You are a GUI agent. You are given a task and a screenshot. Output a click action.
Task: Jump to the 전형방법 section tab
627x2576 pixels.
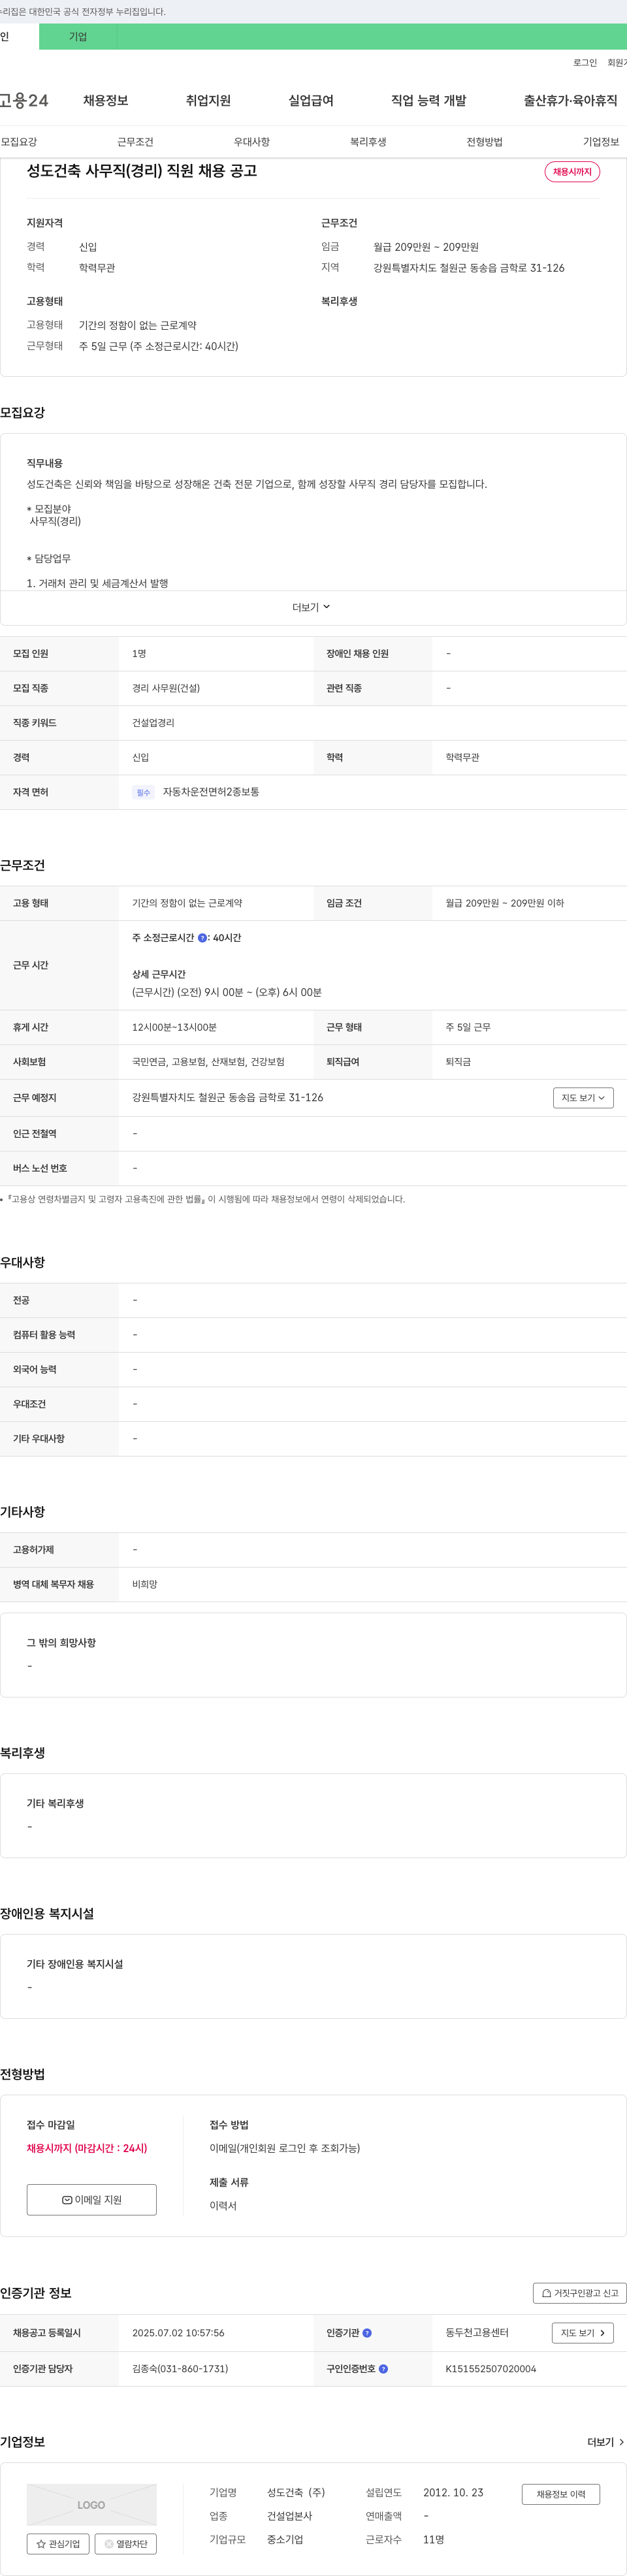coord(484,142)
